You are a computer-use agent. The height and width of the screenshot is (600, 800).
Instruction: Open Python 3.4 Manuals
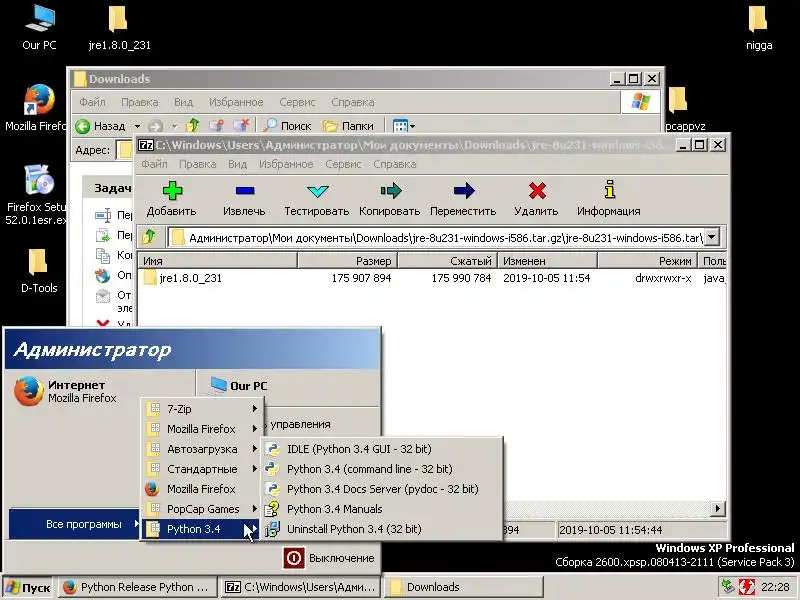point(382,509)
